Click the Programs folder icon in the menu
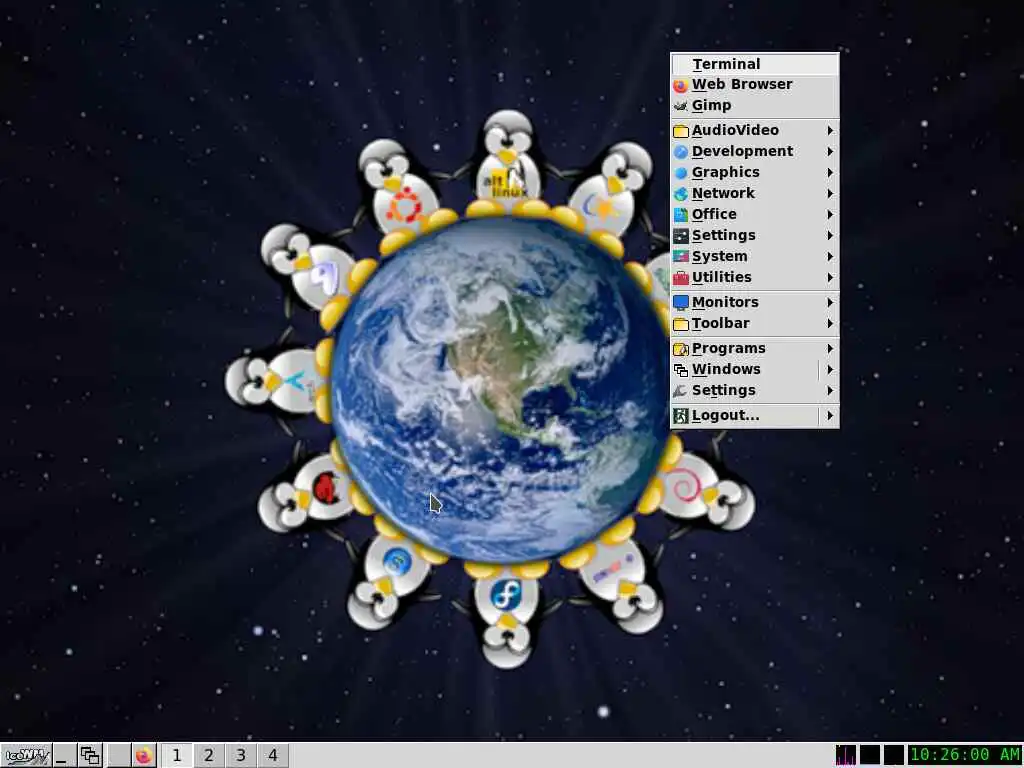The width and height of the screenshot is (1024, 768). (680, 349)
